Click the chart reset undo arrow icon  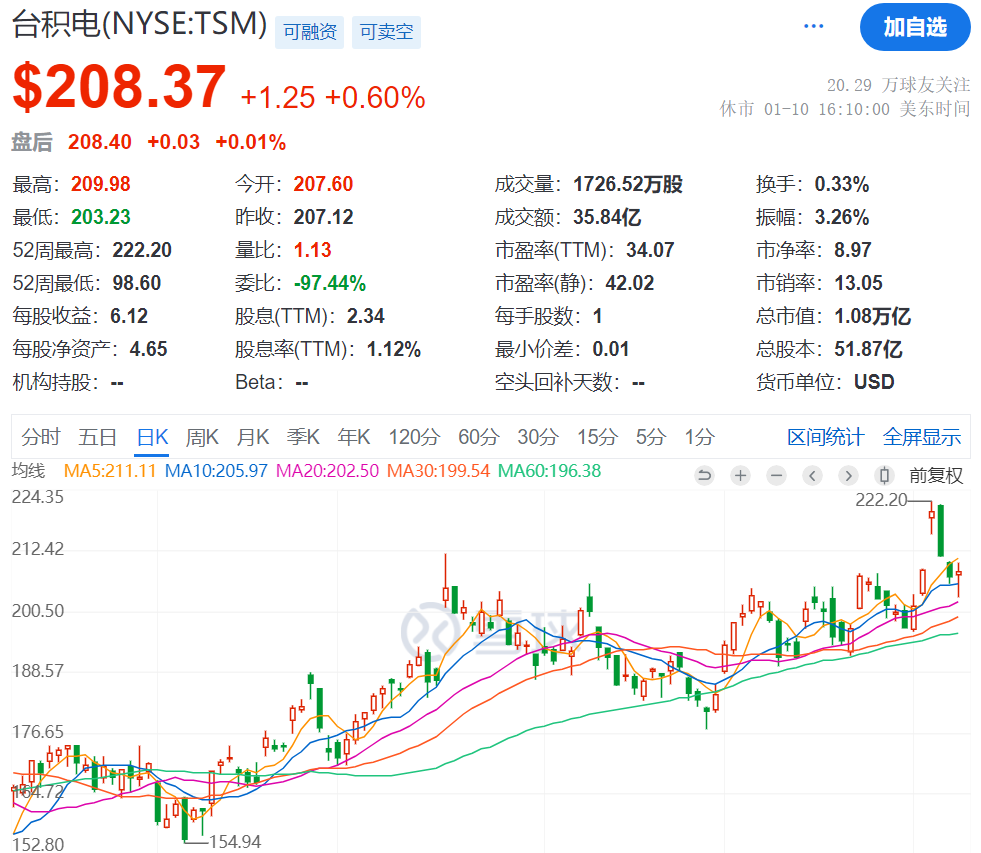tap(704, 476)
